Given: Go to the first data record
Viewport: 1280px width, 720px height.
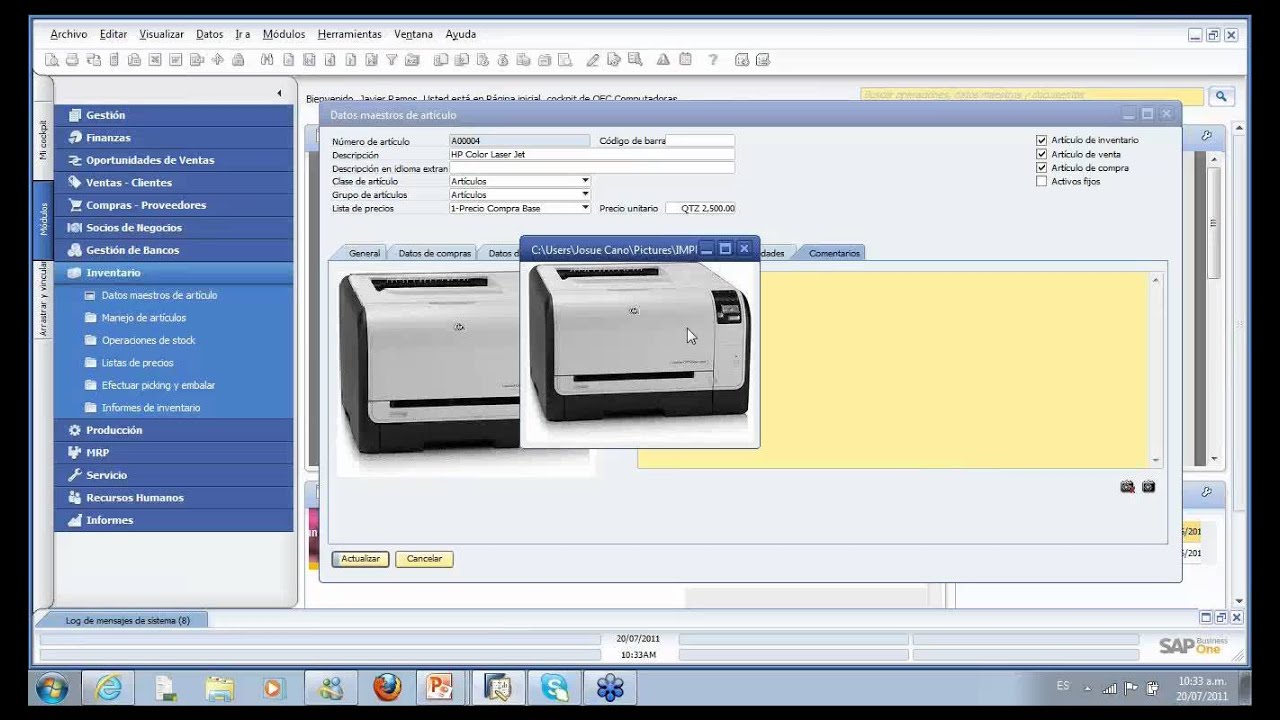Looking at the screenshot, I should [309, 60].
